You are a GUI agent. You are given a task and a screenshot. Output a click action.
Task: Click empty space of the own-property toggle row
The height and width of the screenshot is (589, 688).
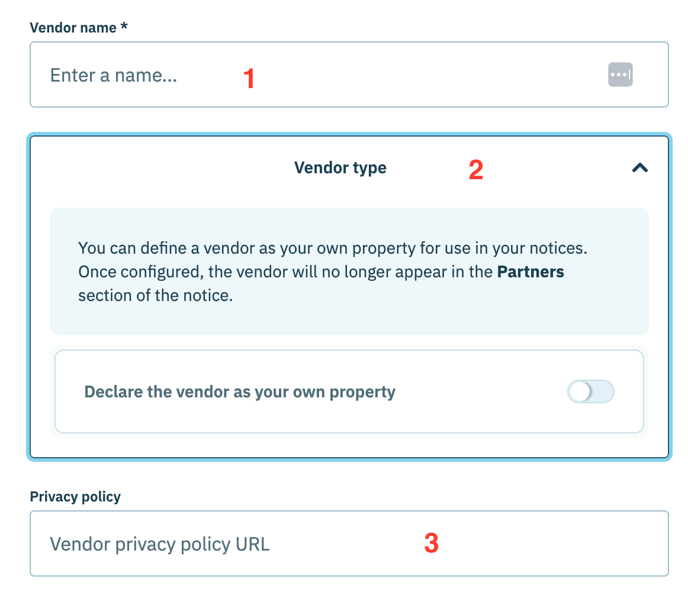tap(478, 391)
